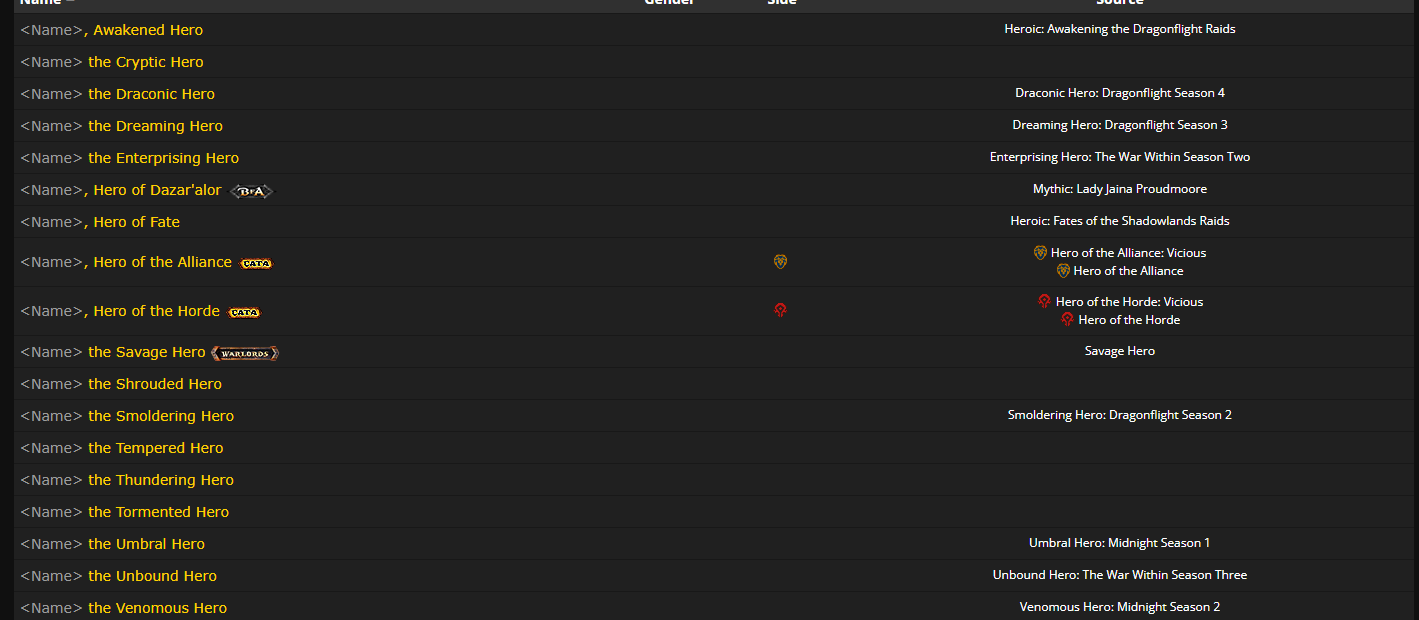The width and height of the screenshot is (1419, 620).
Task: Open the 'Hero of the Horde' title name
Action: [x=157, y=311]
